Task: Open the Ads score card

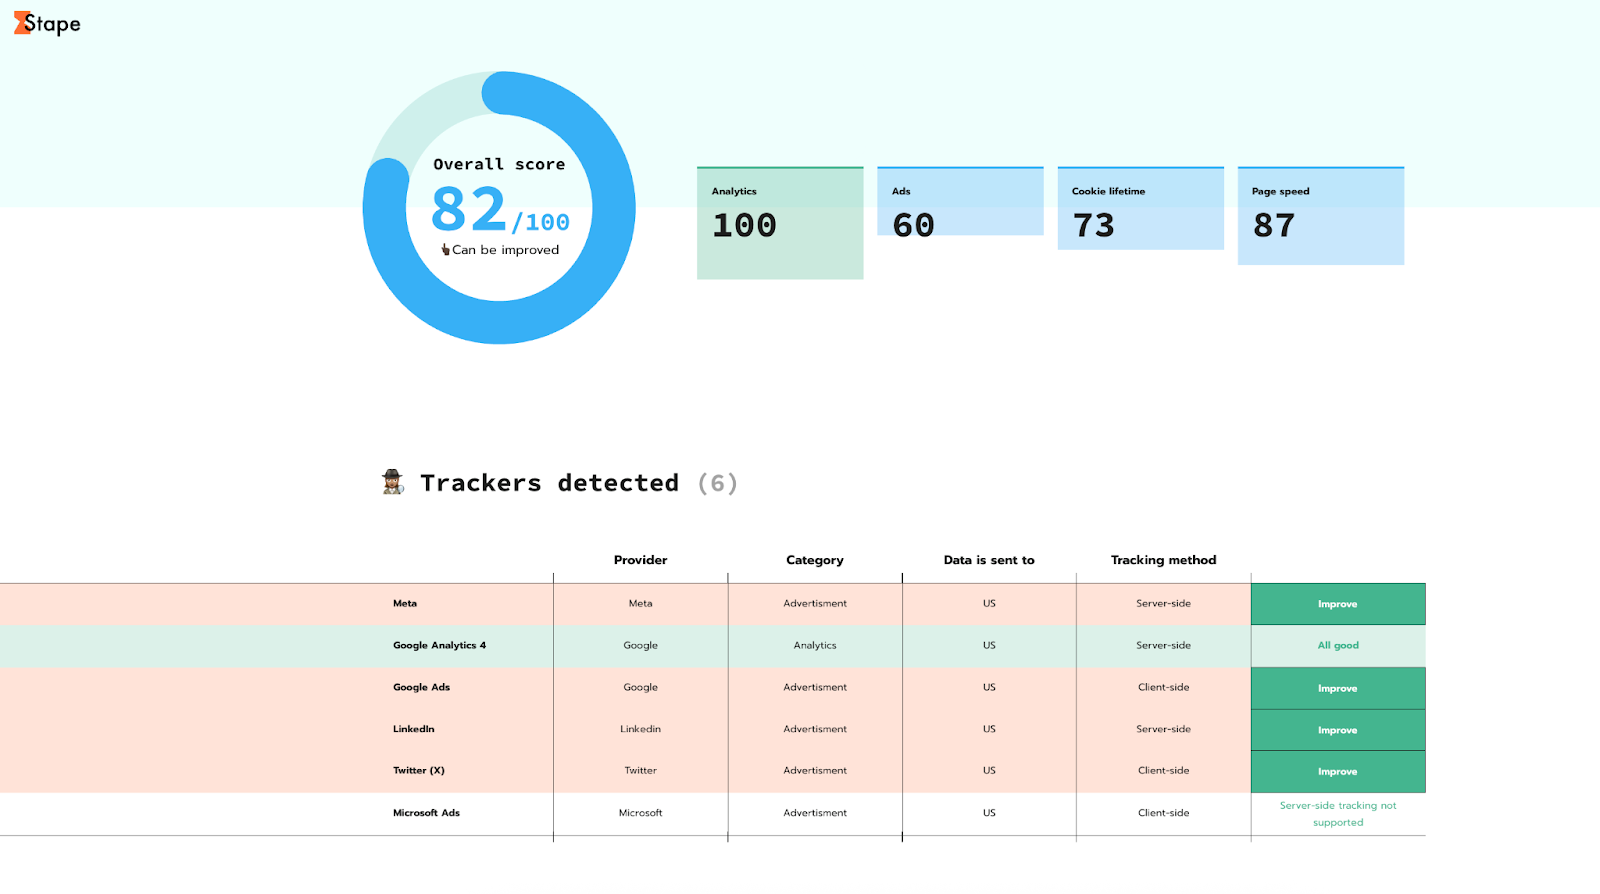Action: pyautogui.click(x=960, y=201)
